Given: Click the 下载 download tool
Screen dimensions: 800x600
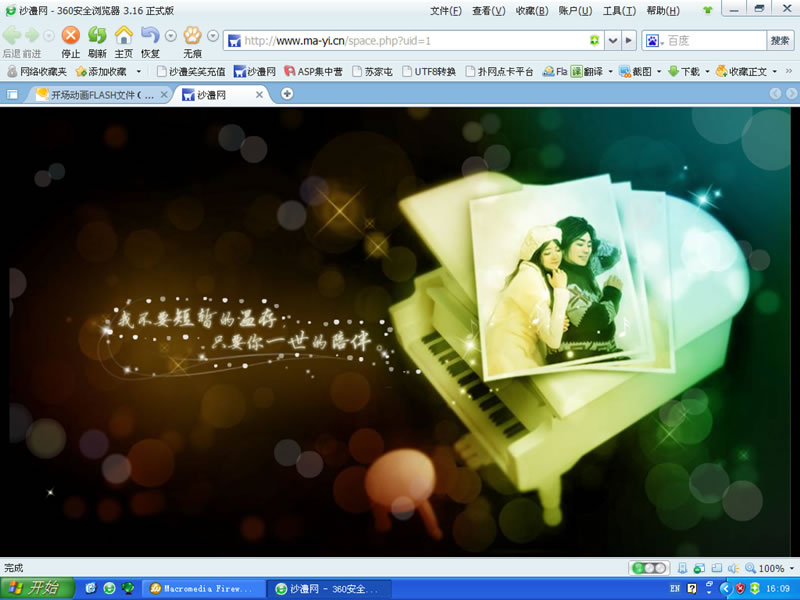Looking at the screenshot, I should click(x=684, y=72).
